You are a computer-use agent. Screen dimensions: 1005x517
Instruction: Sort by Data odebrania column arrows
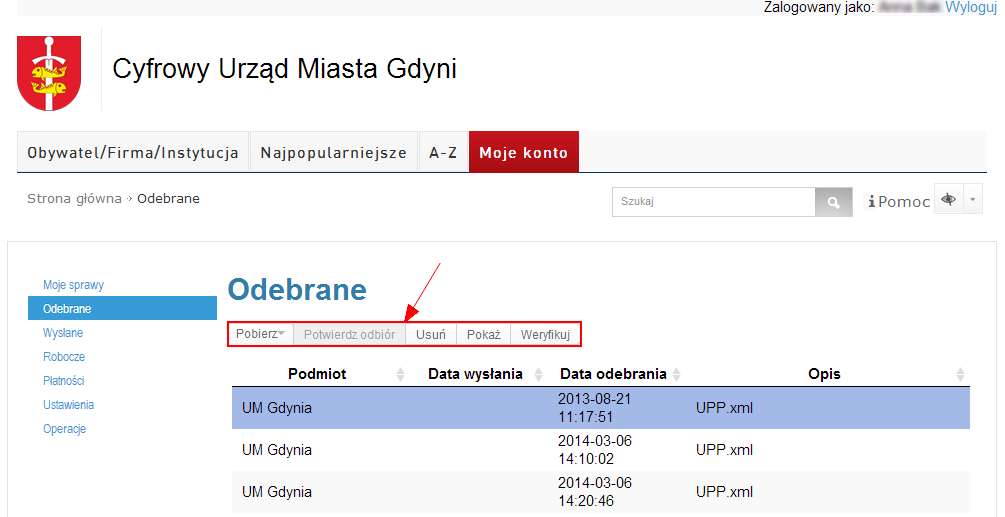(677, 375)
